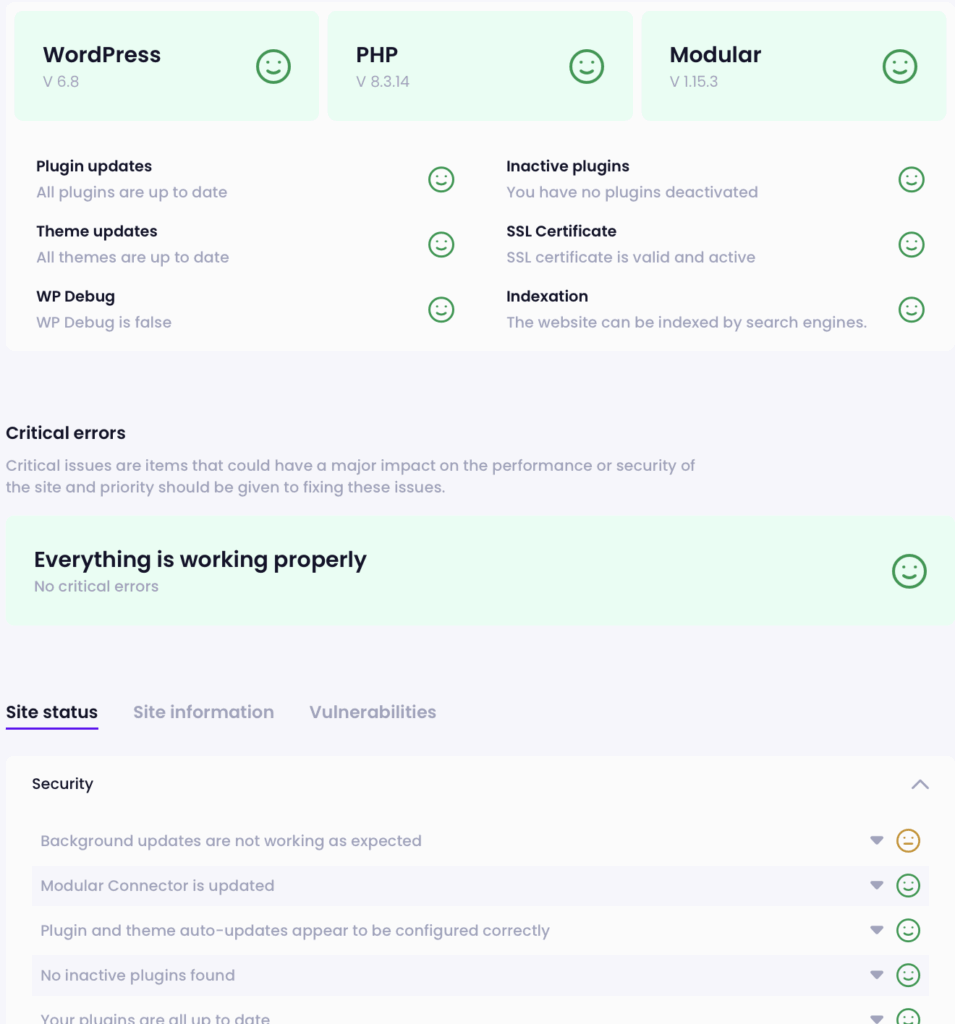955x1024 pixels.
Task: Expand plugin and theme auto-updates arrow
Action: (877, 930)
